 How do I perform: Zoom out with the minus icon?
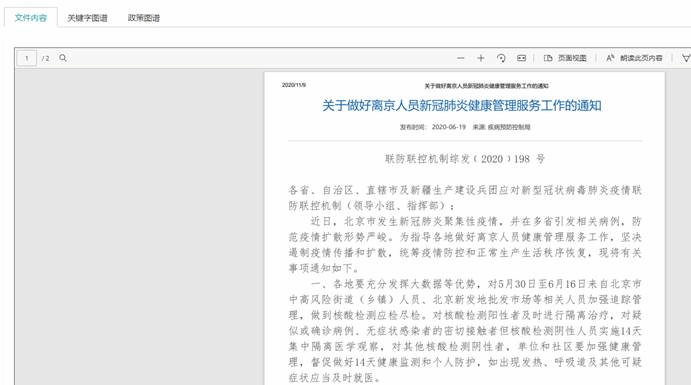pos(461,58)
